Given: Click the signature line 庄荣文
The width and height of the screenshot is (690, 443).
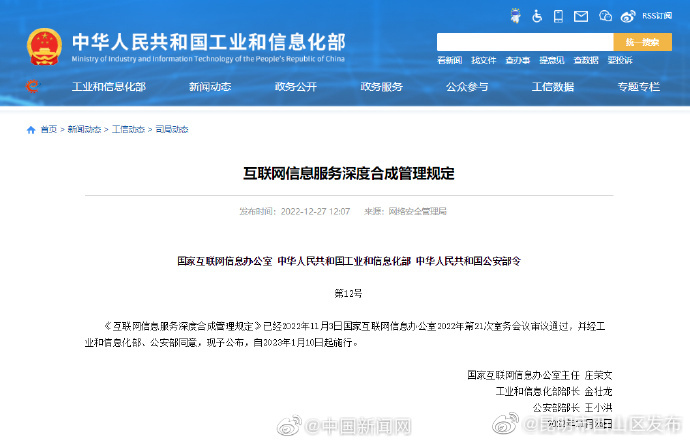Looking at the screenshot, I should point(540,375).
